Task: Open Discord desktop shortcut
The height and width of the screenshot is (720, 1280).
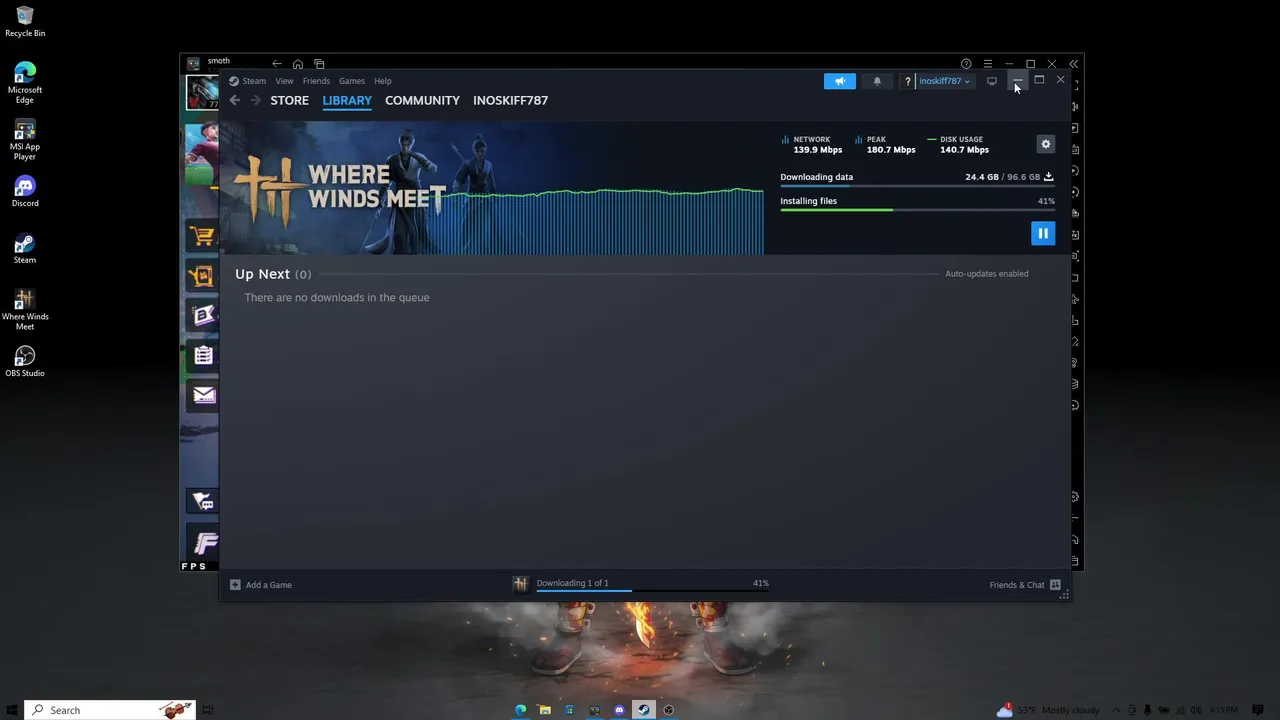Action: [25, 191]
